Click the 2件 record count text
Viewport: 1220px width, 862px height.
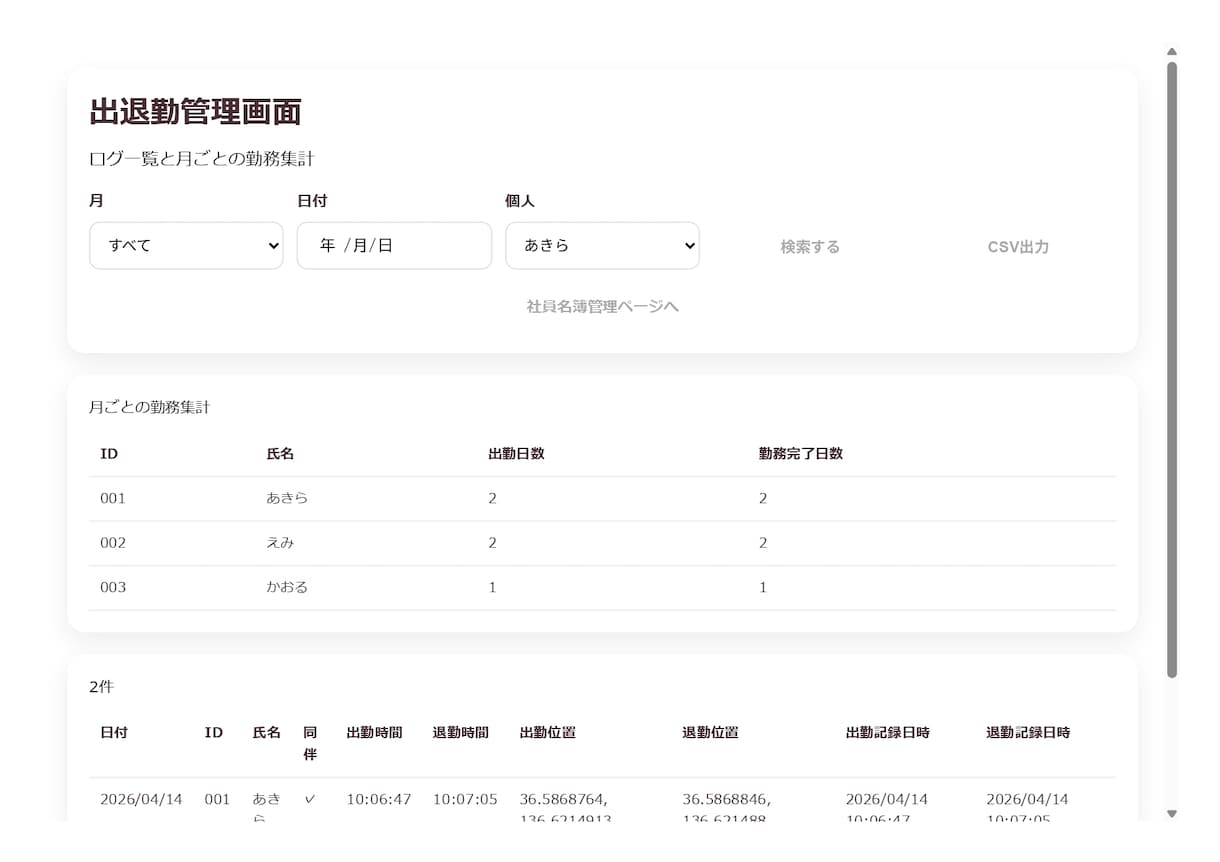pyautogui.click(x=102, y=687)
